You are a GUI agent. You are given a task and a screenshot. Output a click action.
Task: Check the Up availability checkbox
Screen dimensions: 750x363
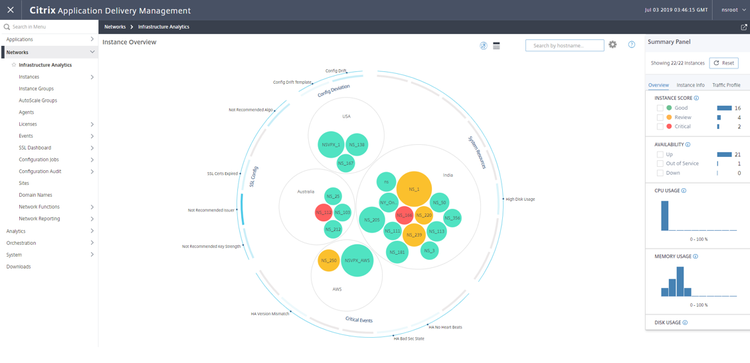(x=660, y=154)
